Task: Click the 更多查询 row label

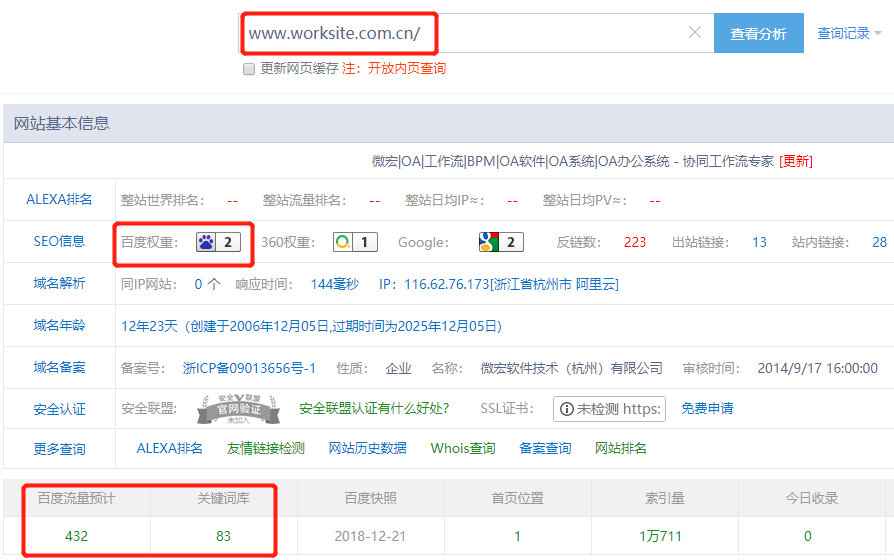Action: [59, 449]
